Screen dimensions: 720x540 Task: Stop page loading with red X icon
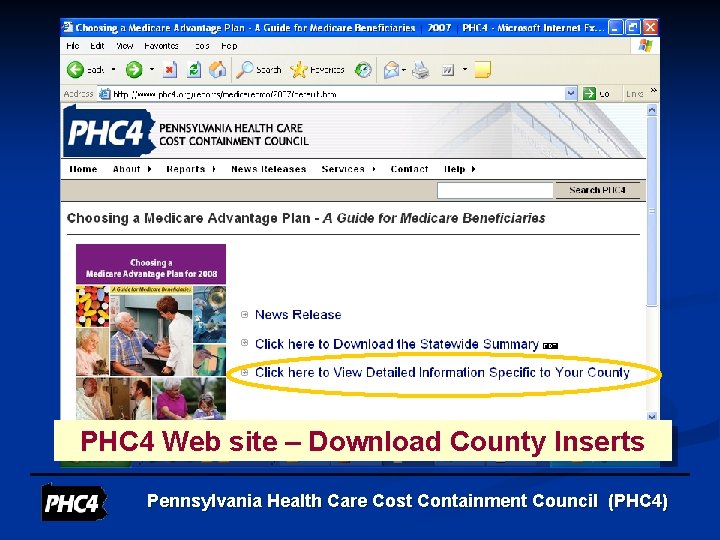[x=169, y=70]
